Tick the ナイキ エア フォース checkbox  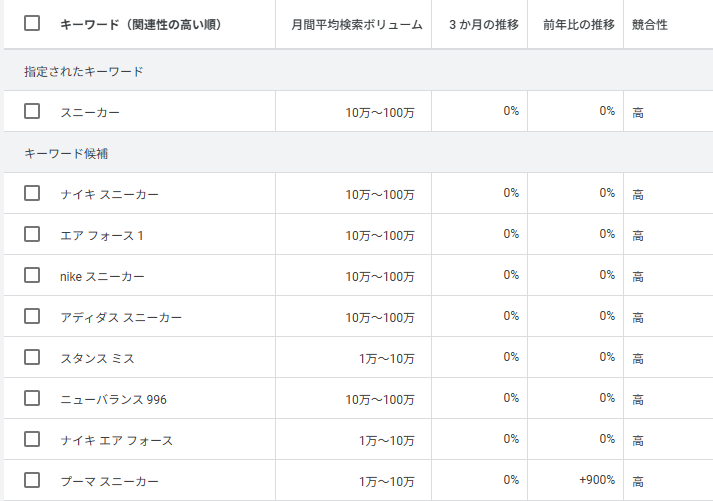tap(32, 439)
